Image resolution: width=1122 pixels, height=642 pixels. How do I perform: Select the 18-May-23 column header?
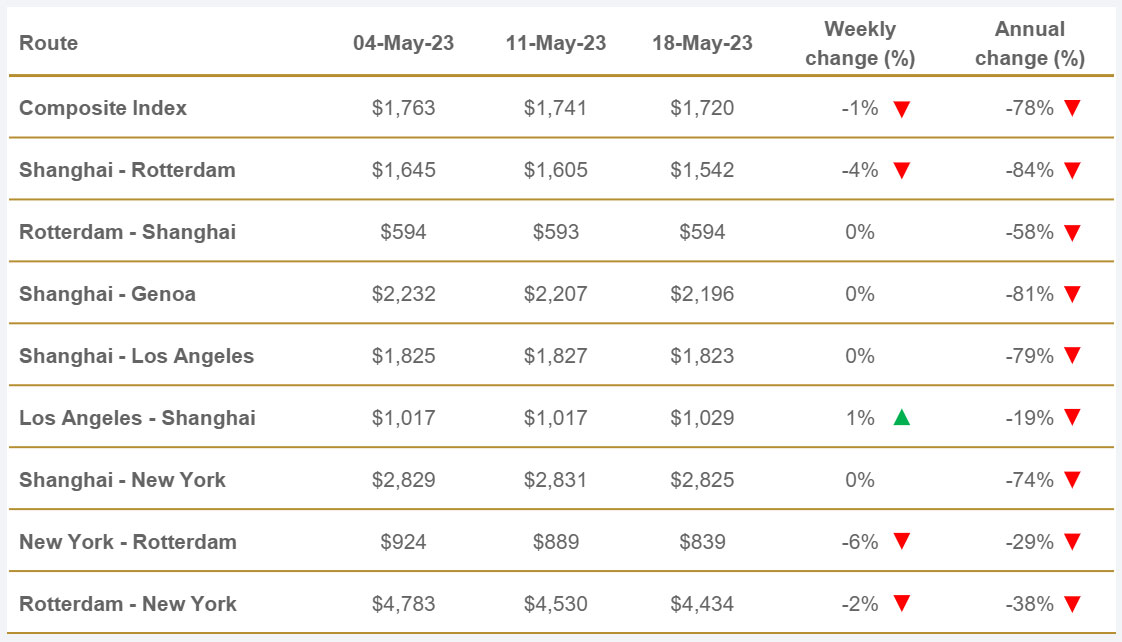pos(702,44)
